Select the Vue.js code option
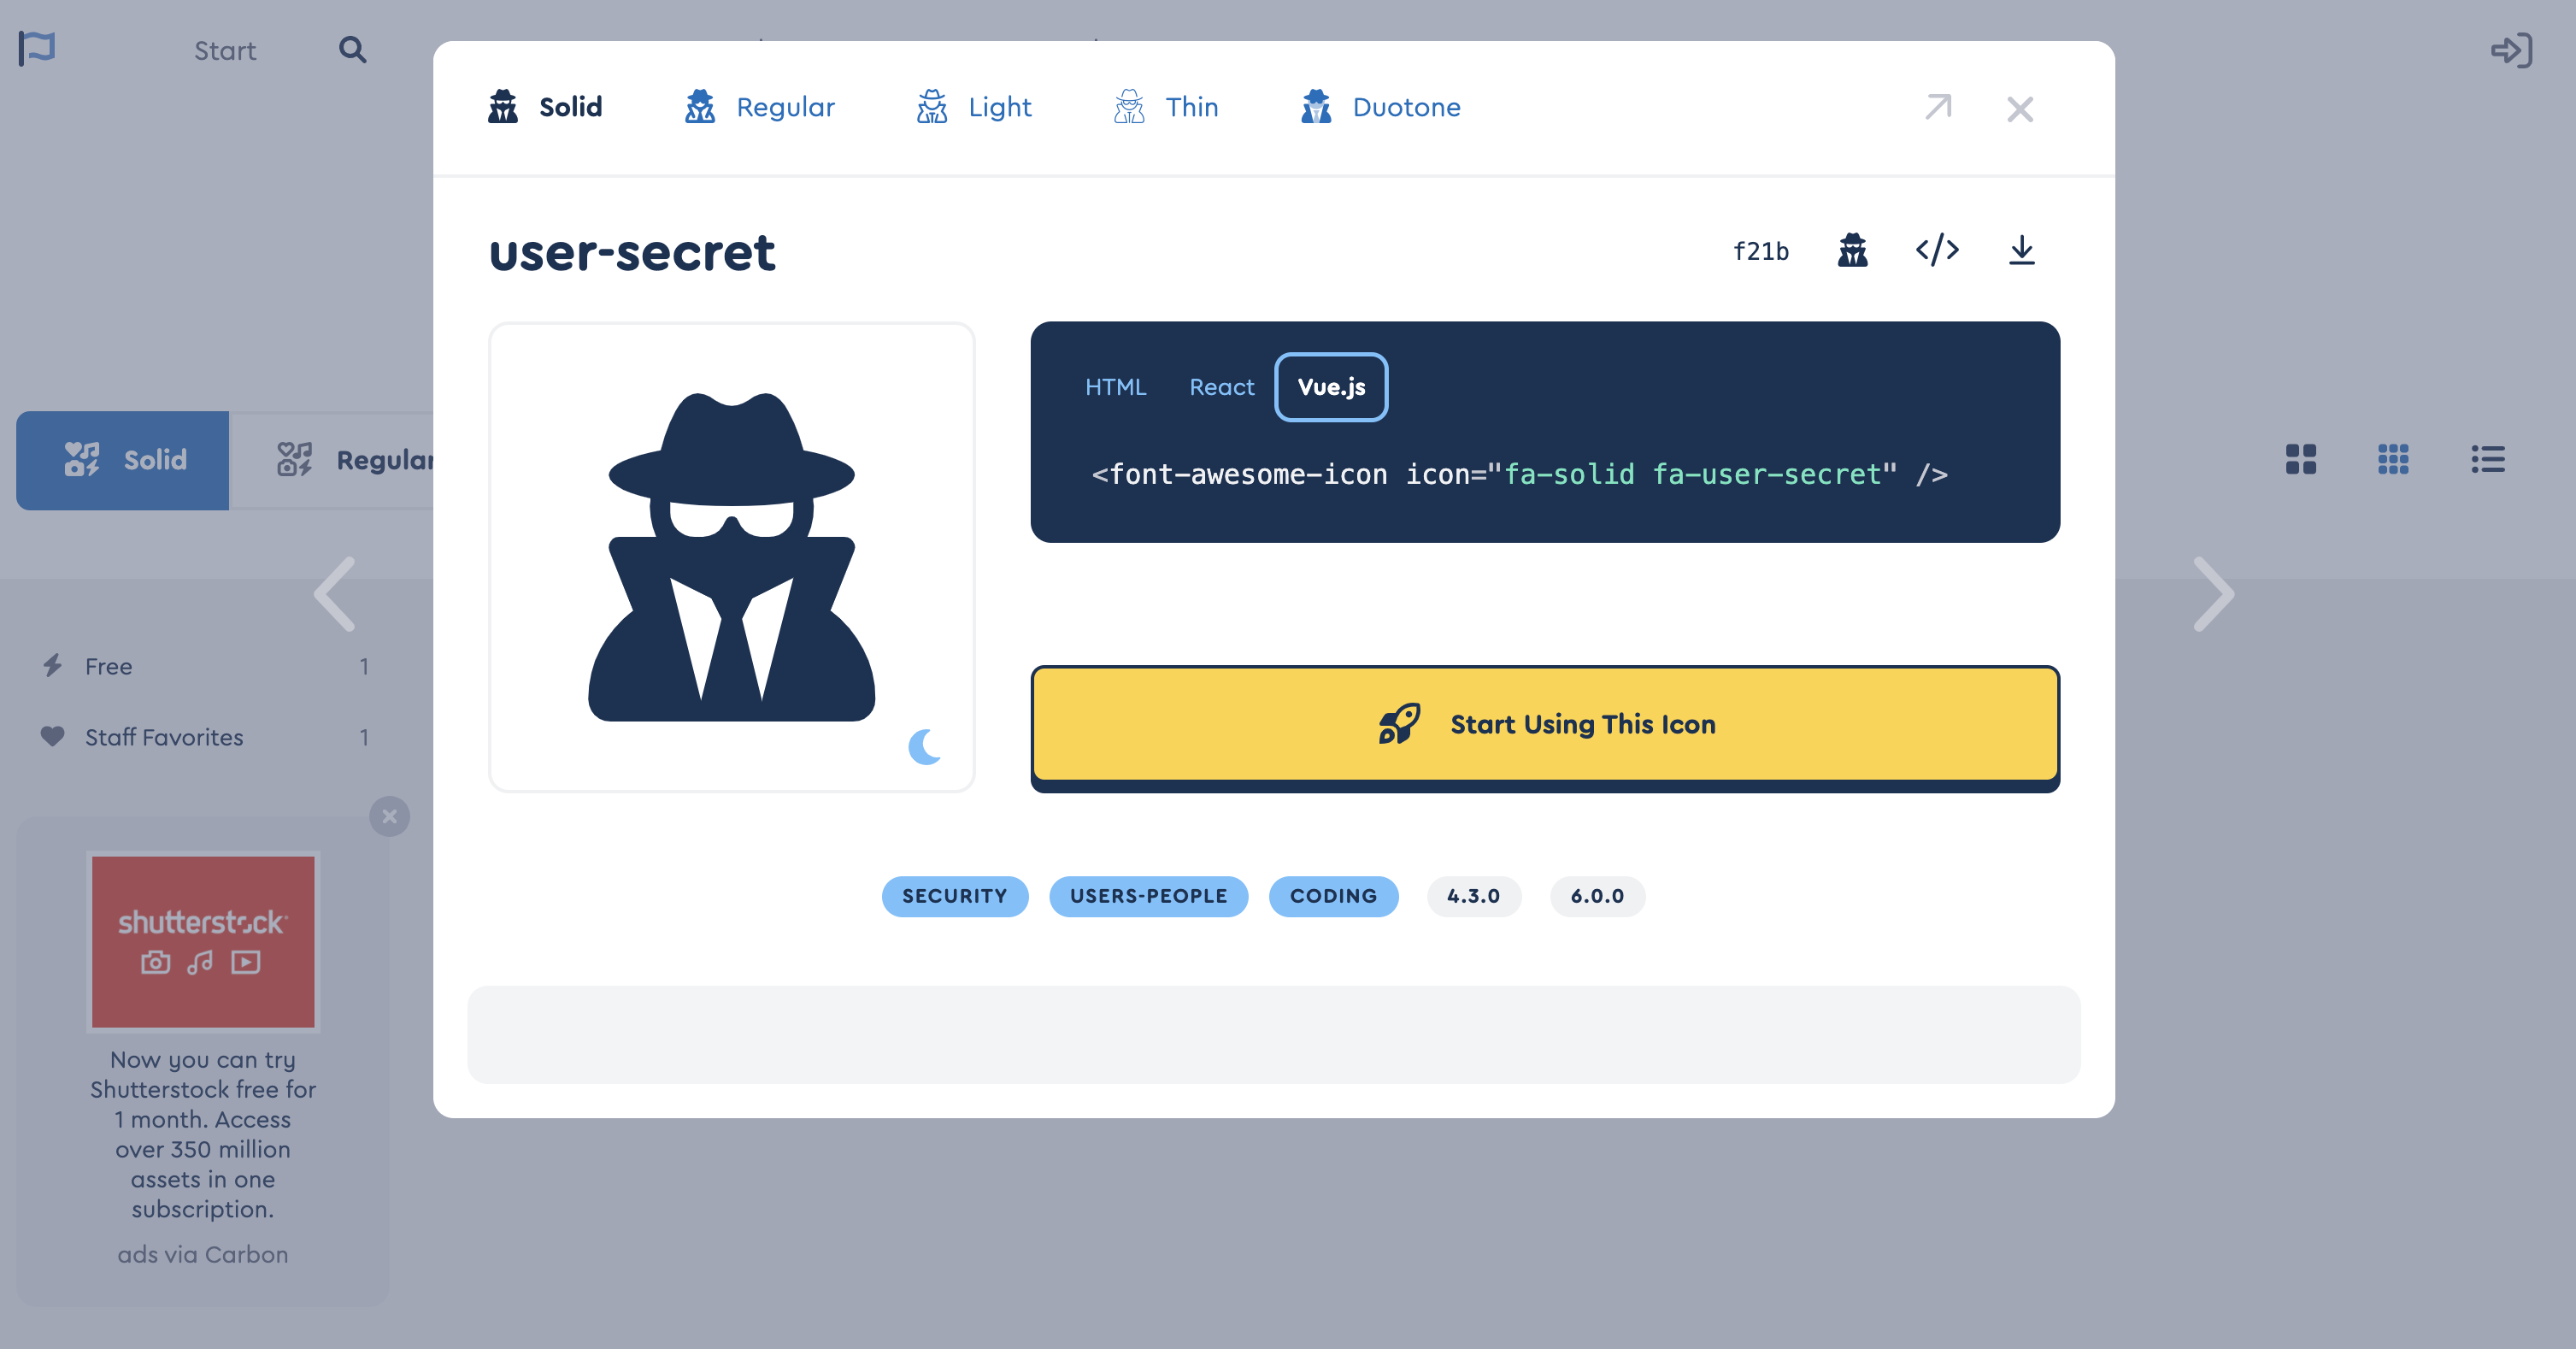Screen dimensions: 2576x1349 (x=1331, y=387)
